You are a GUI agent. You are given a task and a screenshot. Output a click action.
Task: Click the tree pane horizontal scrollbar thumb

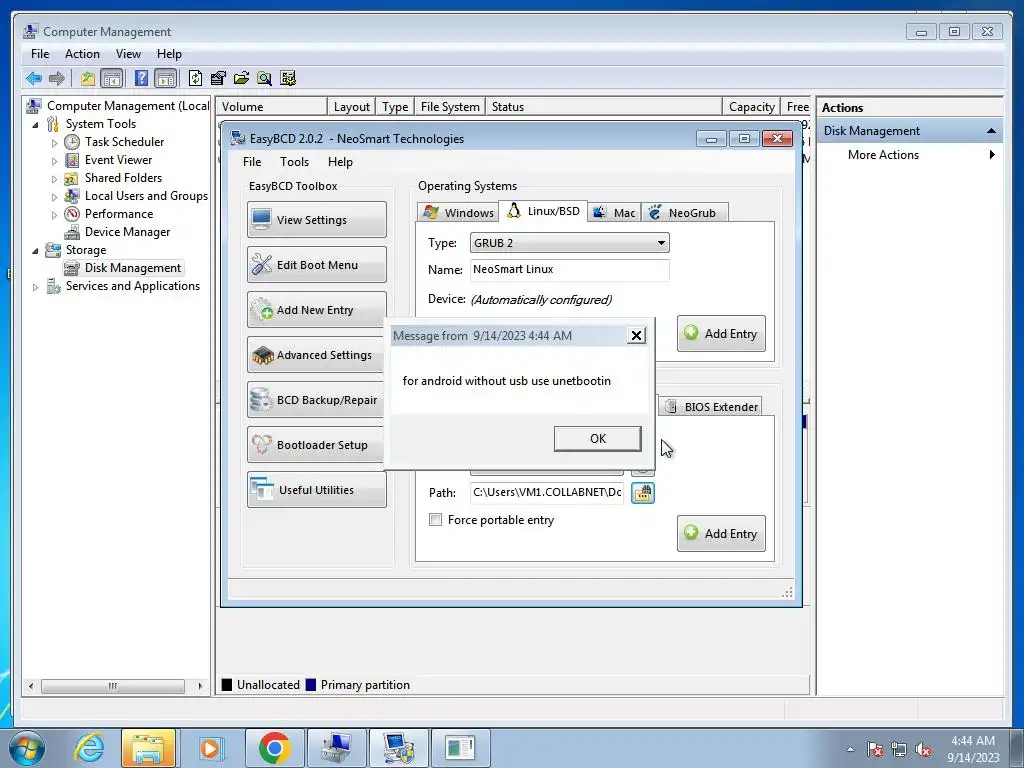112,686
